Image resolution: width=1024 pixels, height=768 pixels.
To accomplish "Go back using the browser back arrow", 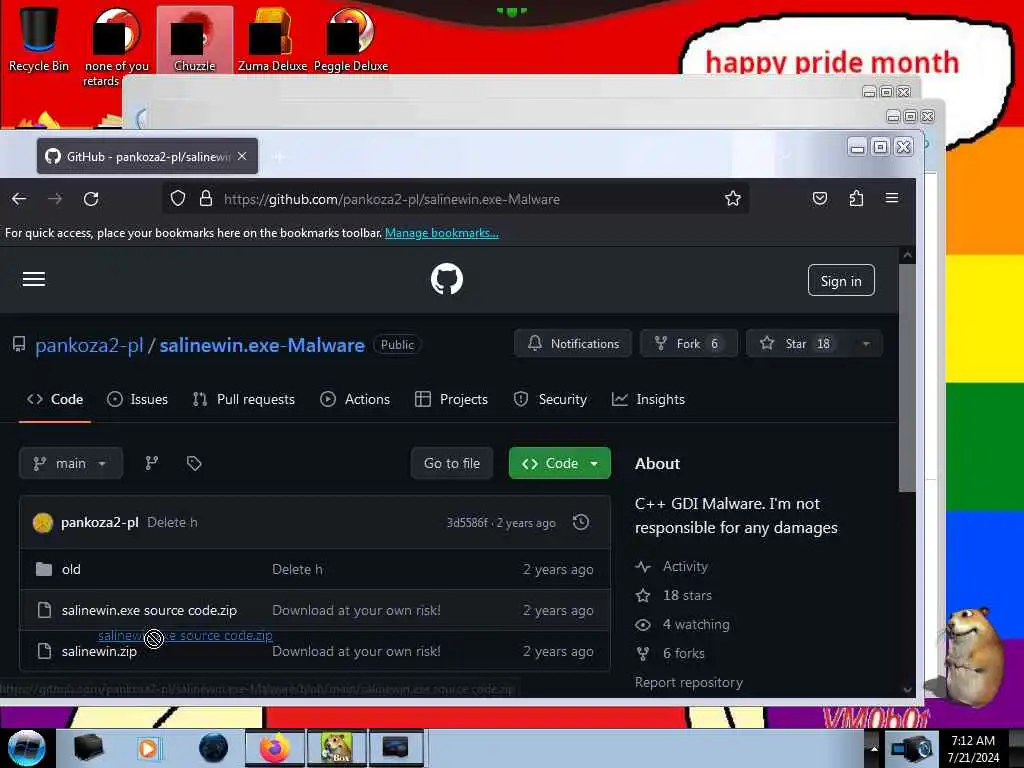I will [19, 199].
